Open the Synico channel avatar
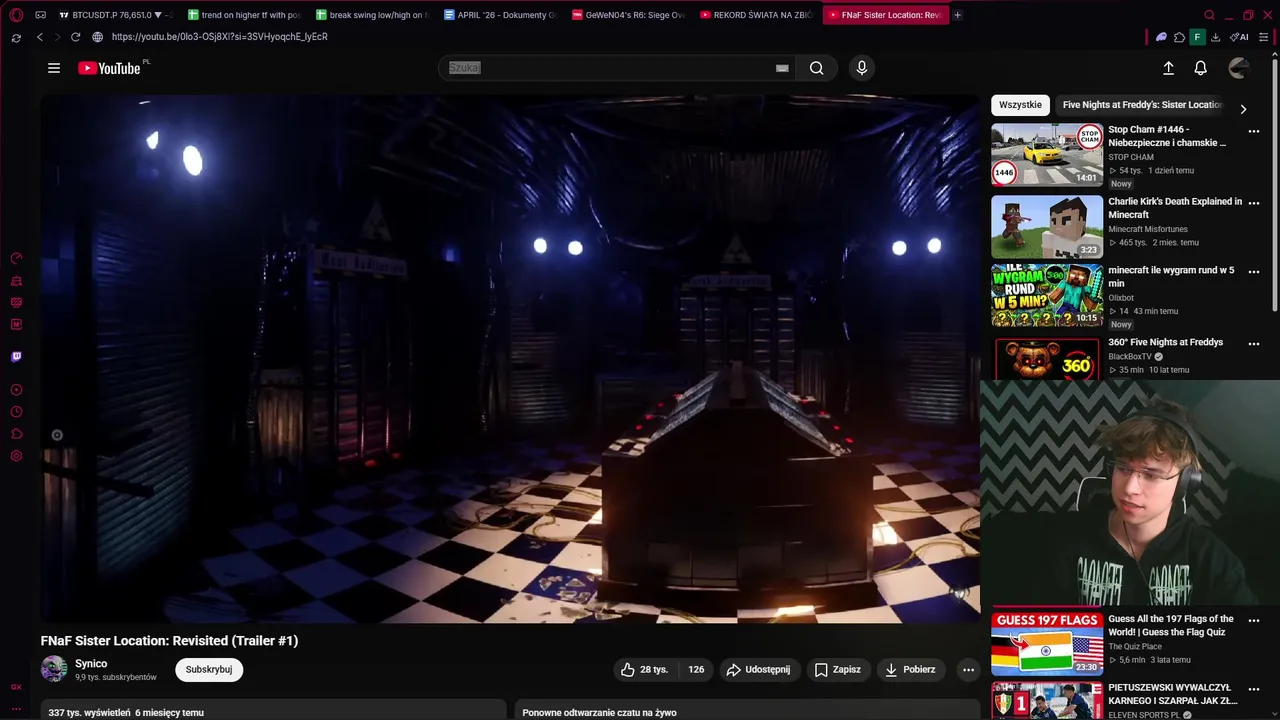Image resolution: width=1280 pixels, height=720 pixels. coord(54,669)
